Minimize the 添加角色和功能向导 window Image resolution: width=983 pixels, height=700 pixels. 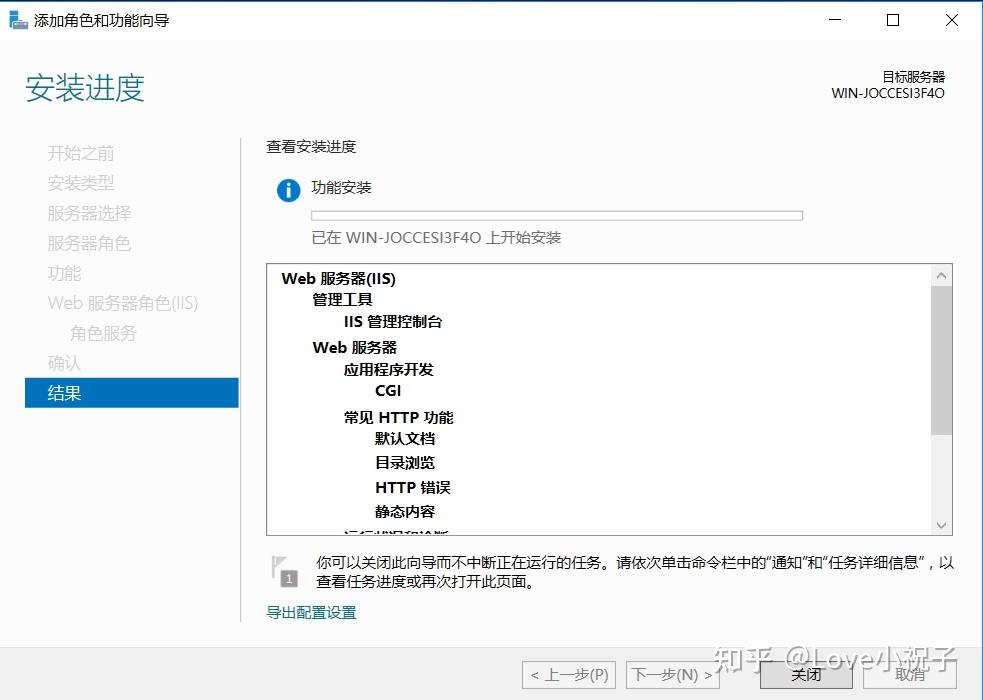coord(835,20)
